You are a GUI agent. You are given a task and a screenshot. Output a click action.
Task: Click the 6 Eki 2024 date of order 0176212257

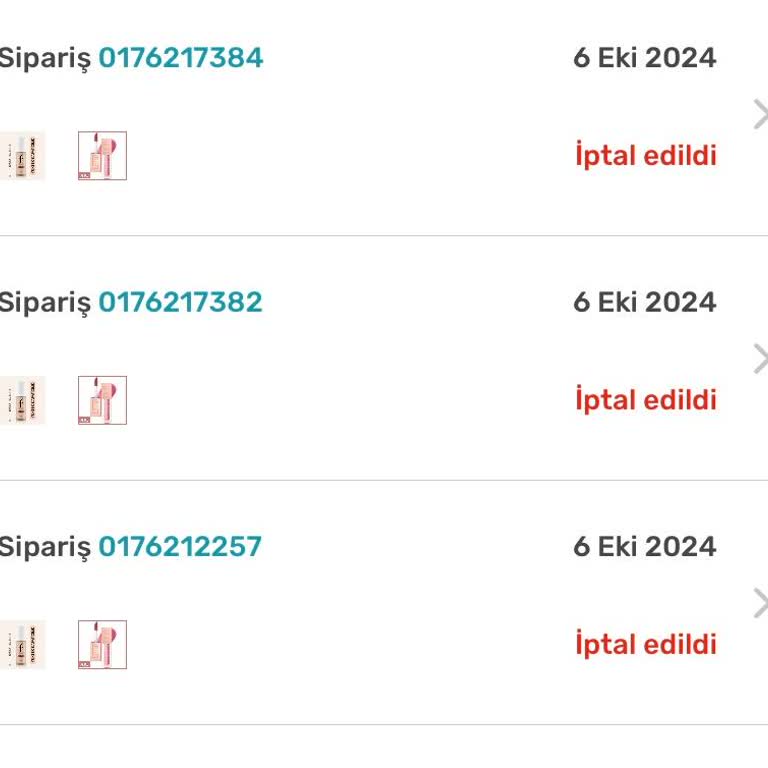[x=645, y=546]
